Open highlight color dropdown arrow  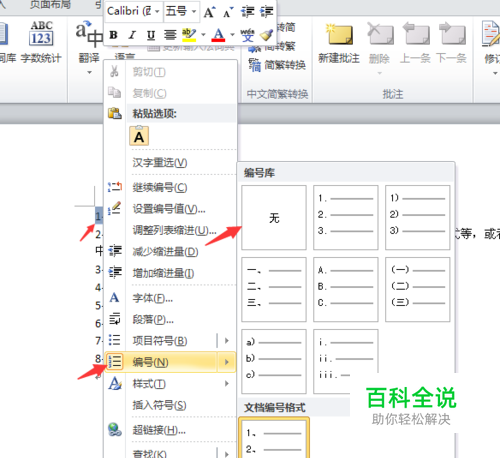(203, 35)
